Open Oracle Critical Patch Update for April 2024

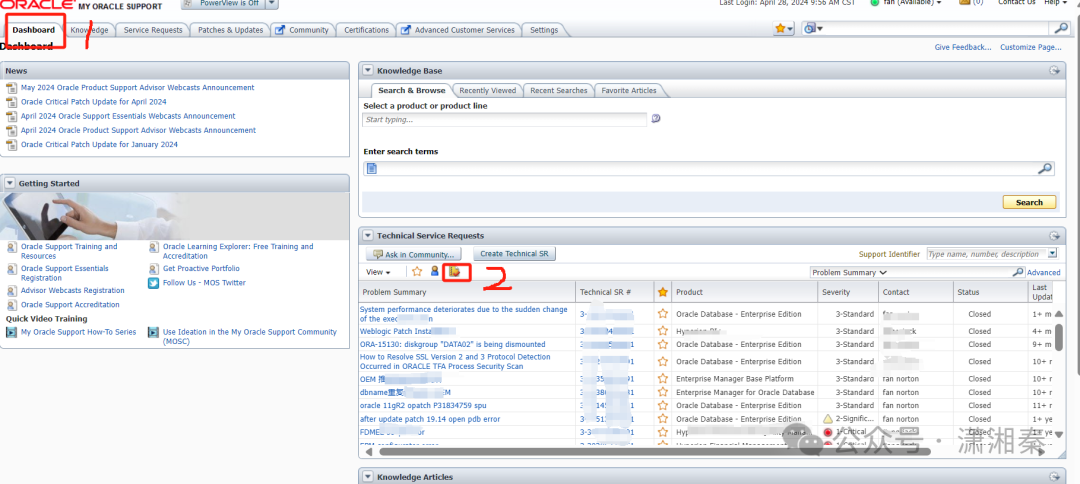pyautogui.click(x=94, y=102)
